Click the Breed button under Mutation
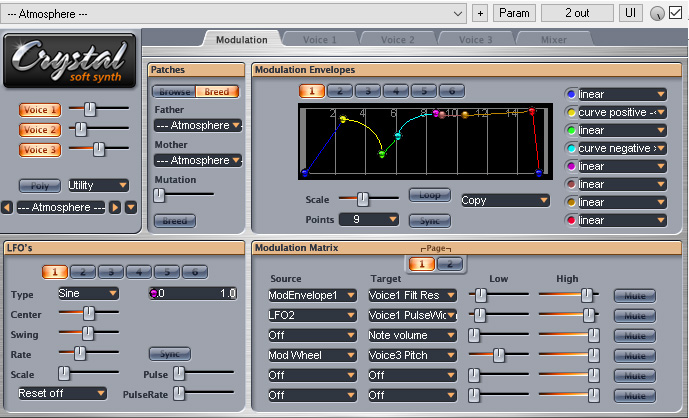 coord(175,221)
